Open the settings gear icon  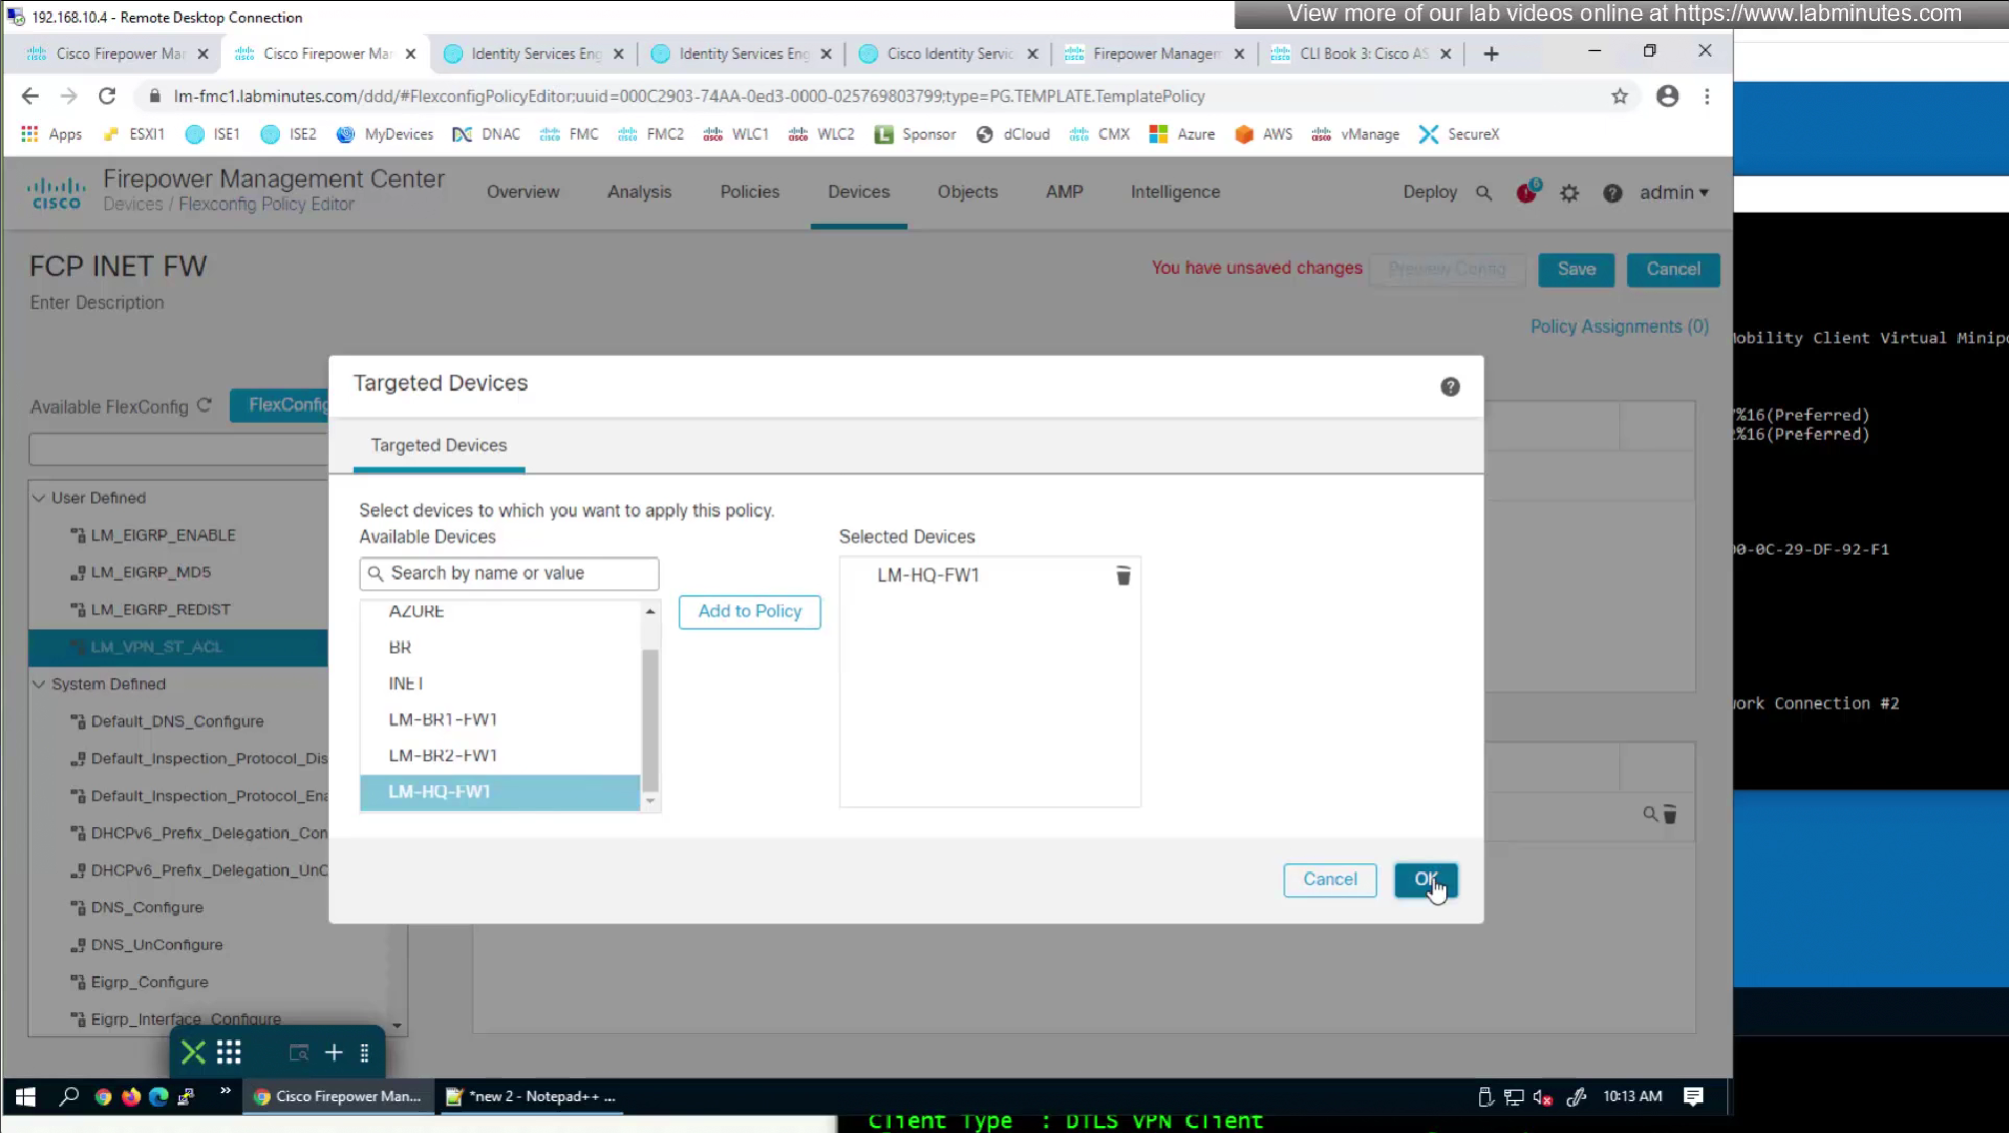pyautogui.click(x=1569, y=193)
